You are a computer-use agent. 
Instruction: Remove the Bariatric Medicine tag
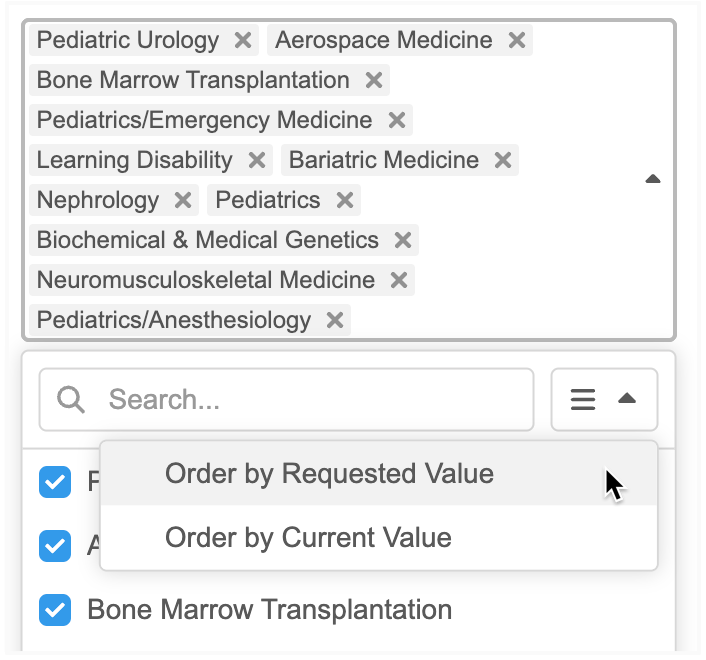[502, 160]
